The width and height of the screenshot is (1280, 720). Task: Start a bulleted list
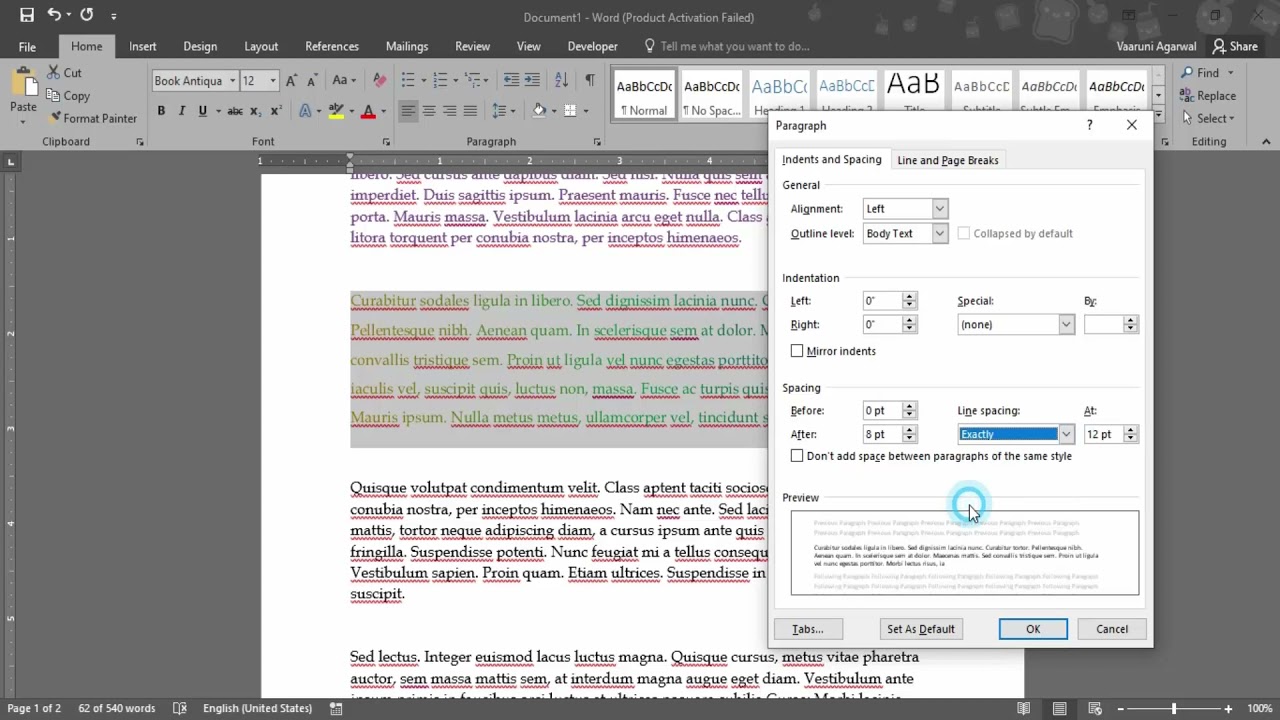click(408, 81)
